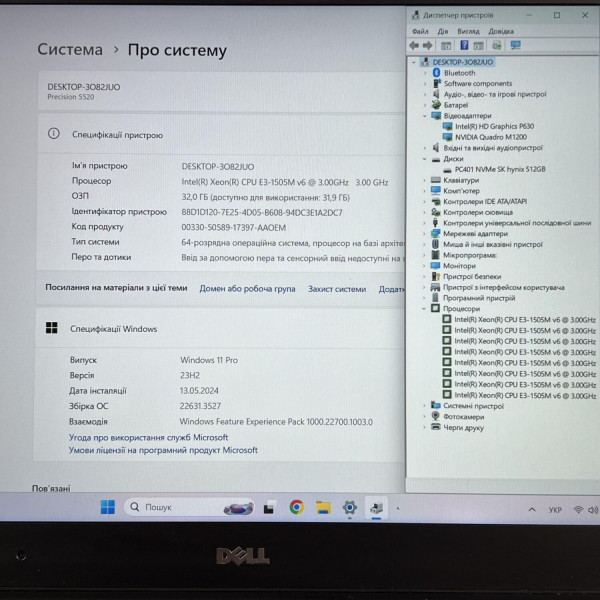600x600 pixels.
Task: Click the УКР language indicator
Action: pyautogui.click(x=555, y=510)
